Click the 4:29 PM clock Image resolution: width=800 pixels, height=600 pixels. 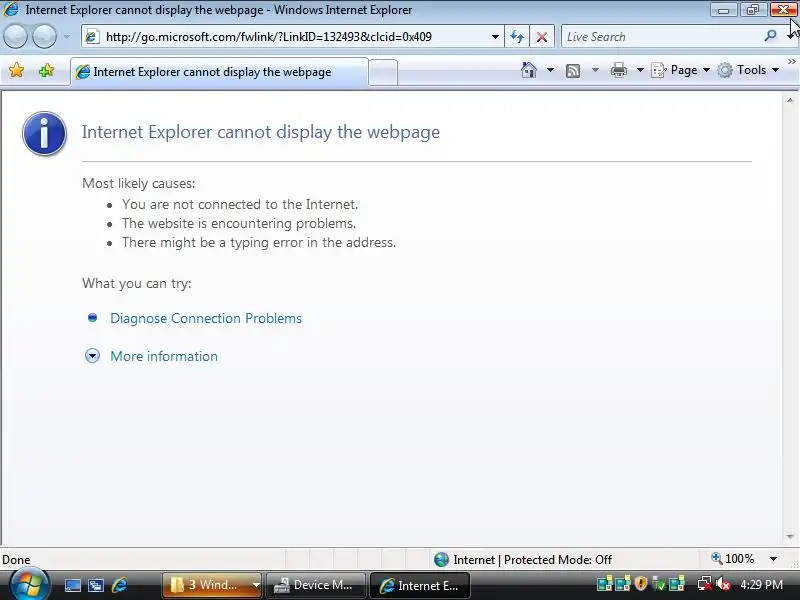pos(761,585)
